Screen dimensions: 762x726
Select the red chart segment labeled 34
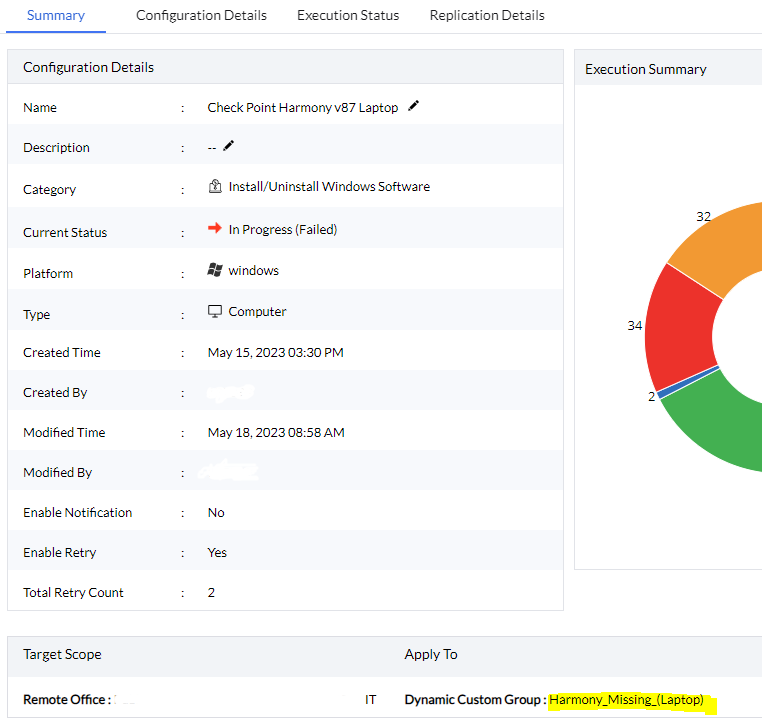coord(678,328)
